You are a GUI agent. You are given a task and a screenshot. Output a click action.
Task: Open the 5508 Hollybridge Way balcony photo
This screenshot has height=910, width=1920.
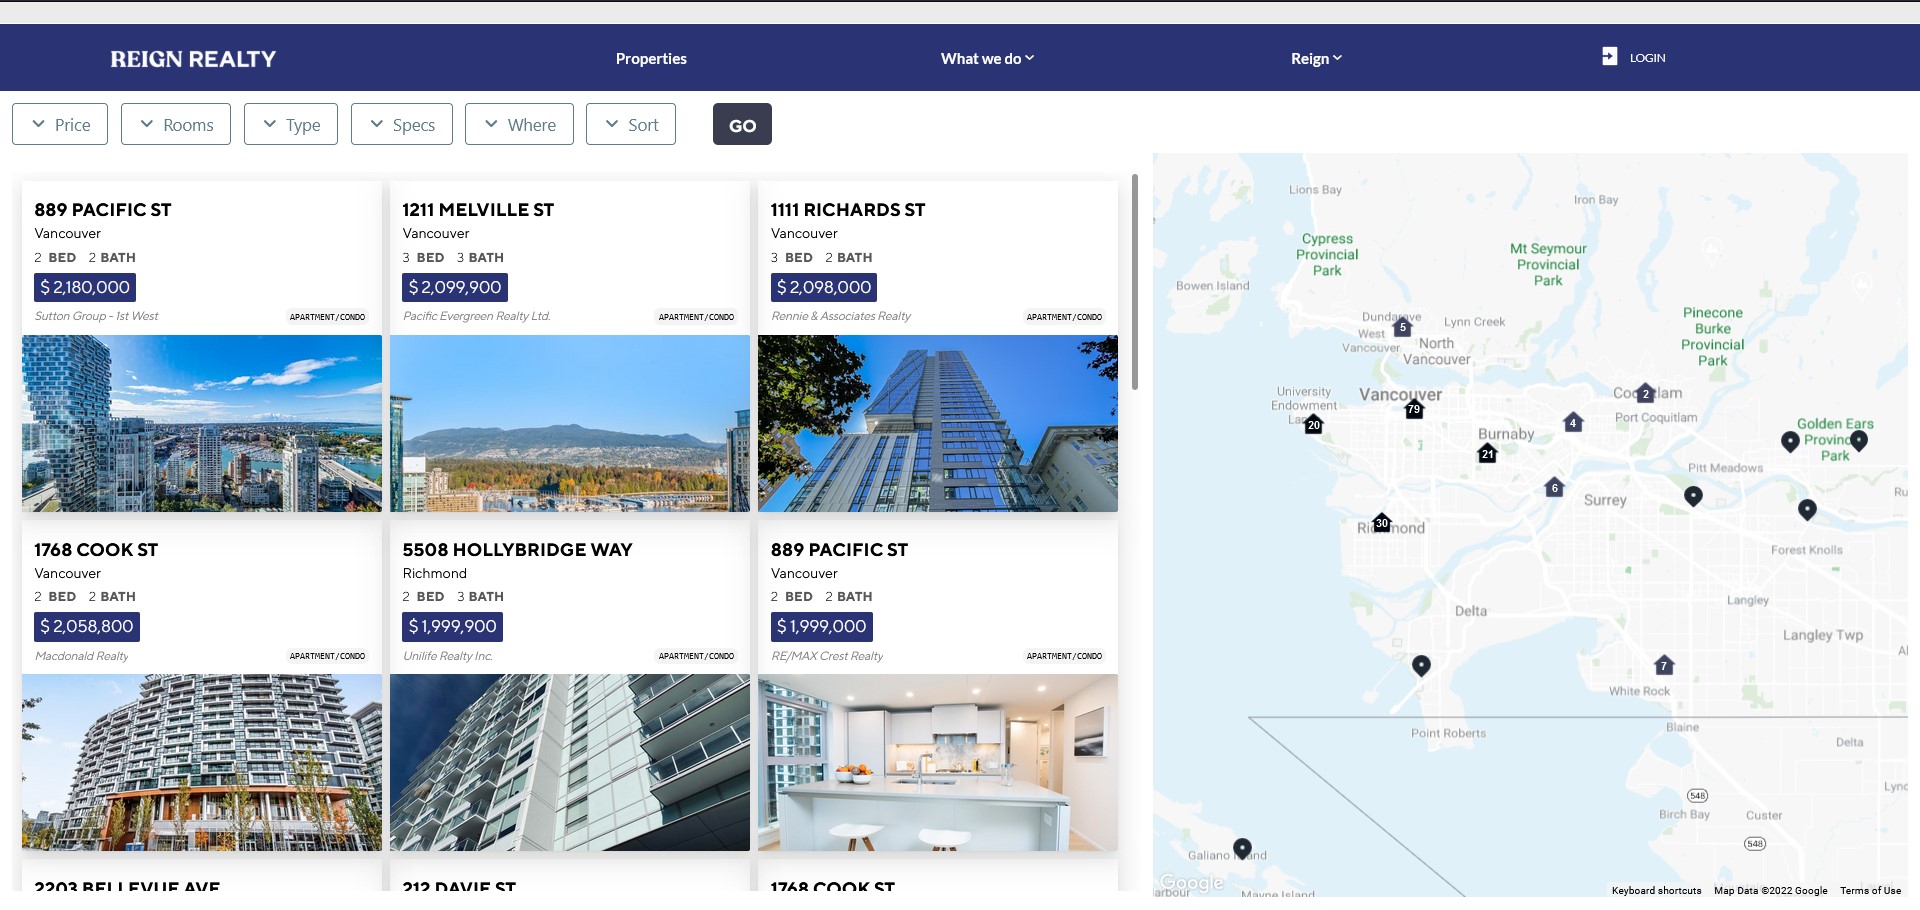coord(570,762)
